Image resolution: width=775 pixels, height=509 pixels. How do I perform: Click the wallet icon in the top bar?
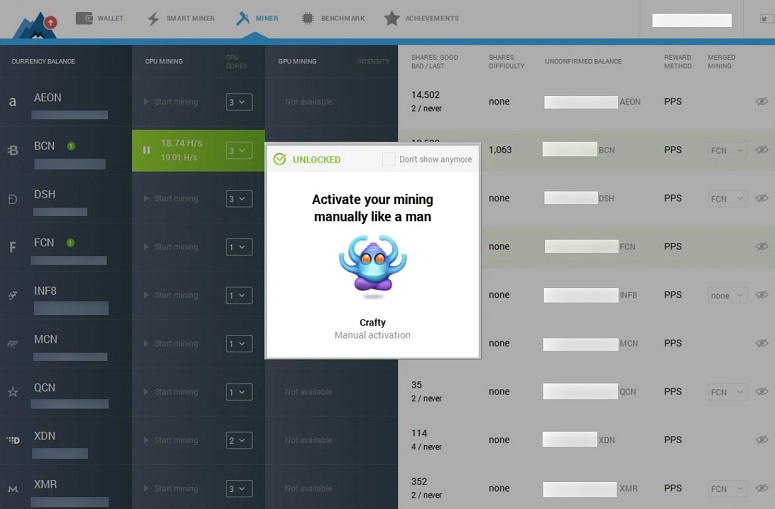84,18
